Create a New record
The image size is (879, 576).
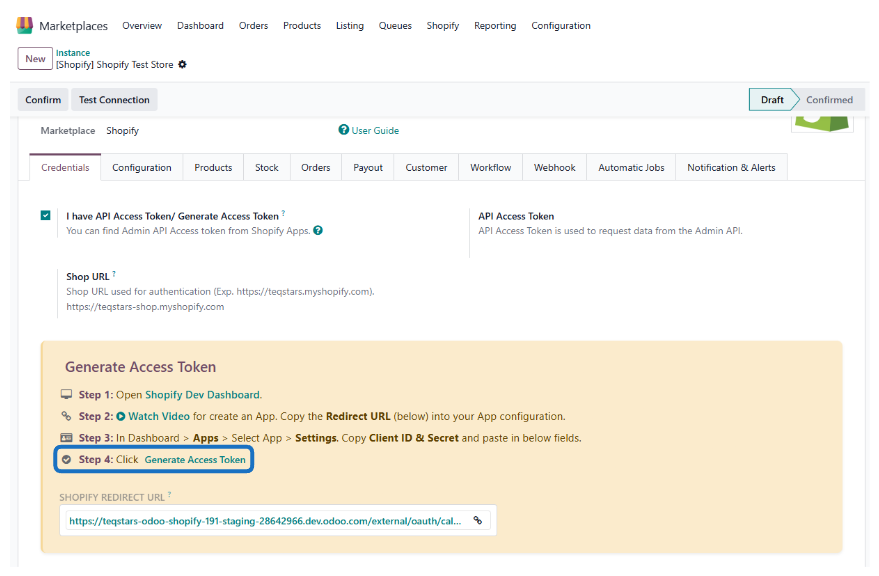[35, 58]
